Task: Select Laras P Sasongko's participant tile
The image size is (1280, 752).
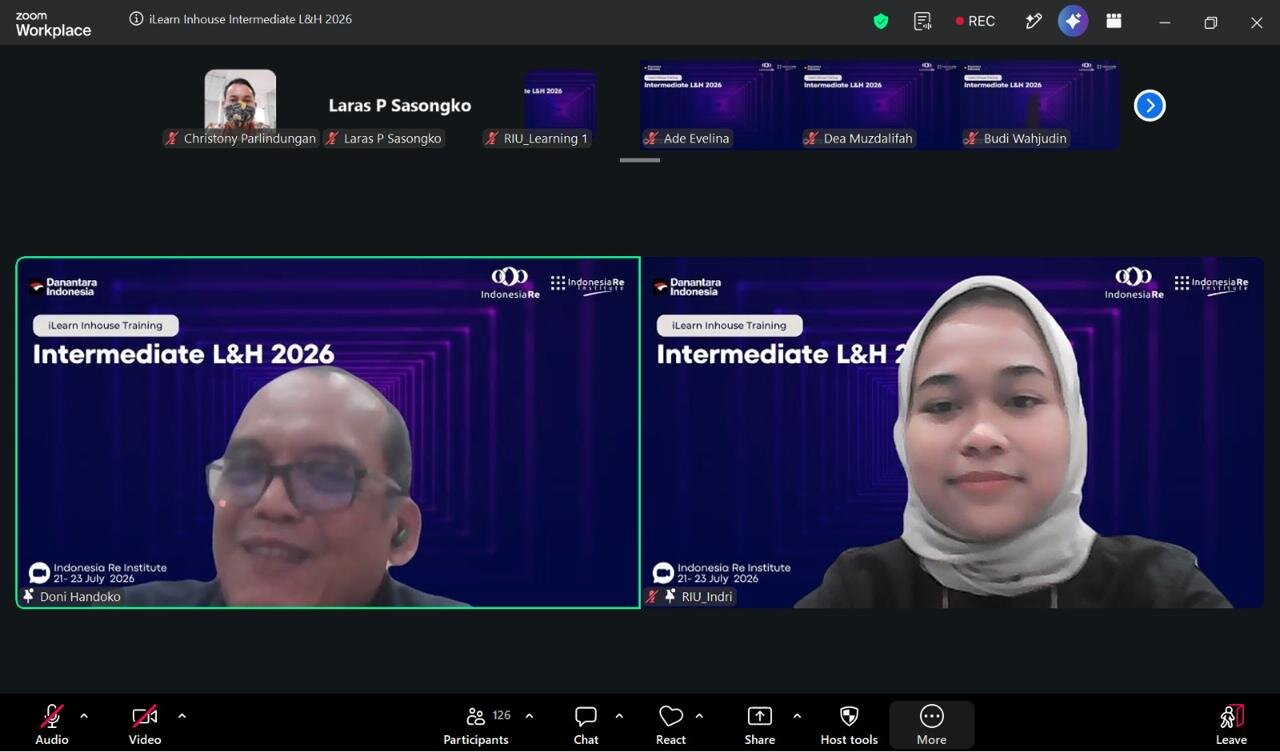Action: pyautogui.click(x=399, y=105)
